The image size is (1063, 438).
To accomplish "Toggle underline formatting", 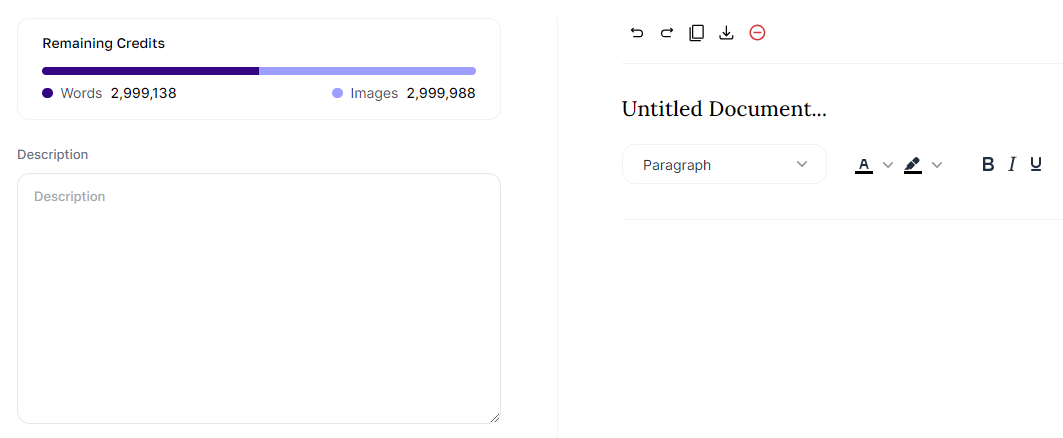I will [x=1036, y=164].
